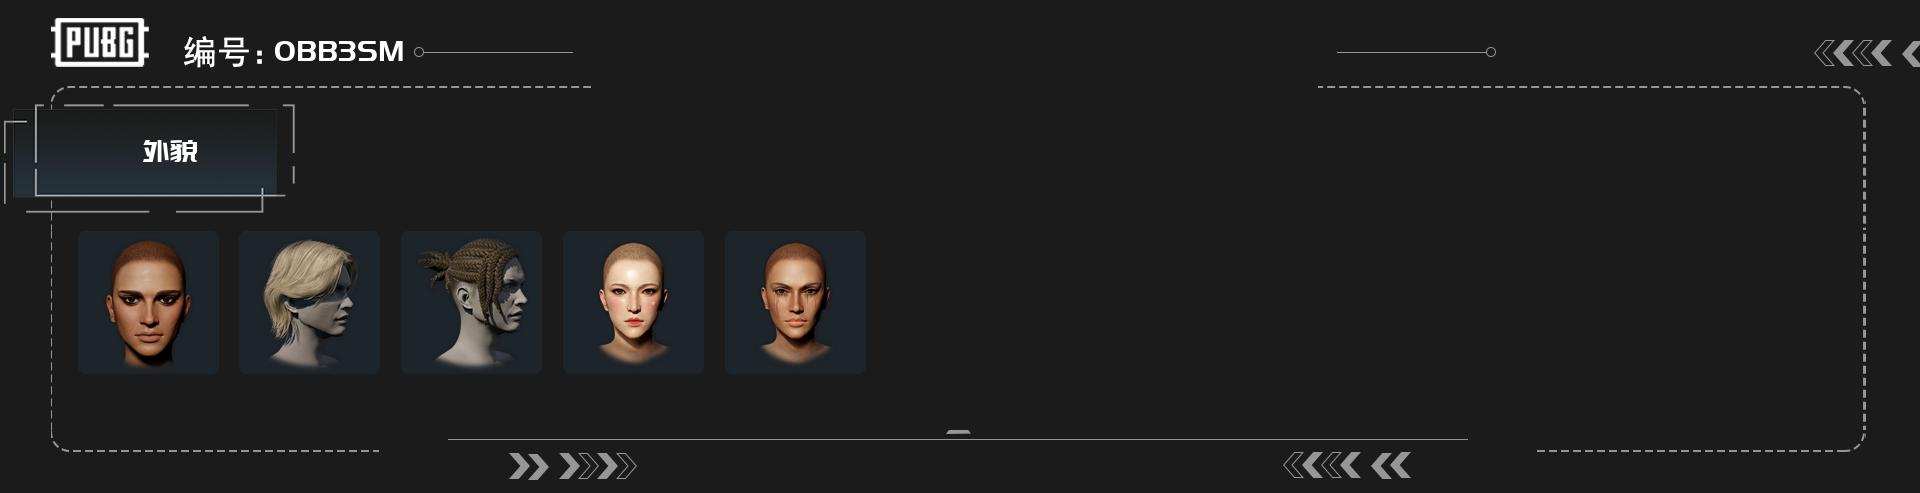The width and height of the screenshot is (1920, 493).
Task: Click the outlined left chevron group at bottom right
Action: click(1321, 465)
